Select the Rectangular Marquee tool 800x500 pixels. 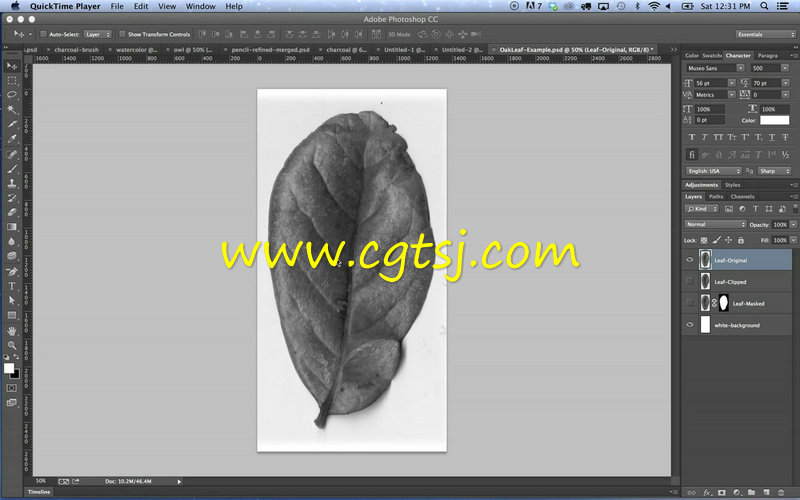12,81
